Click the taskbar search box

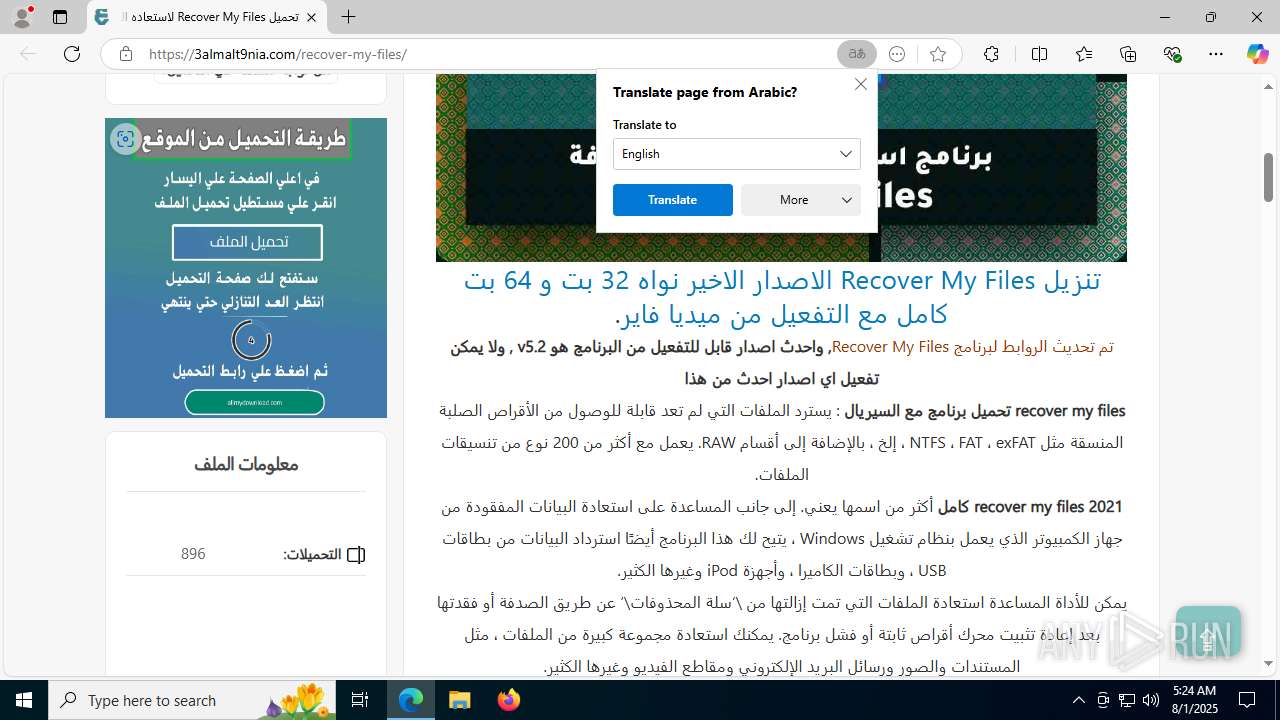[x=193, y=700]
